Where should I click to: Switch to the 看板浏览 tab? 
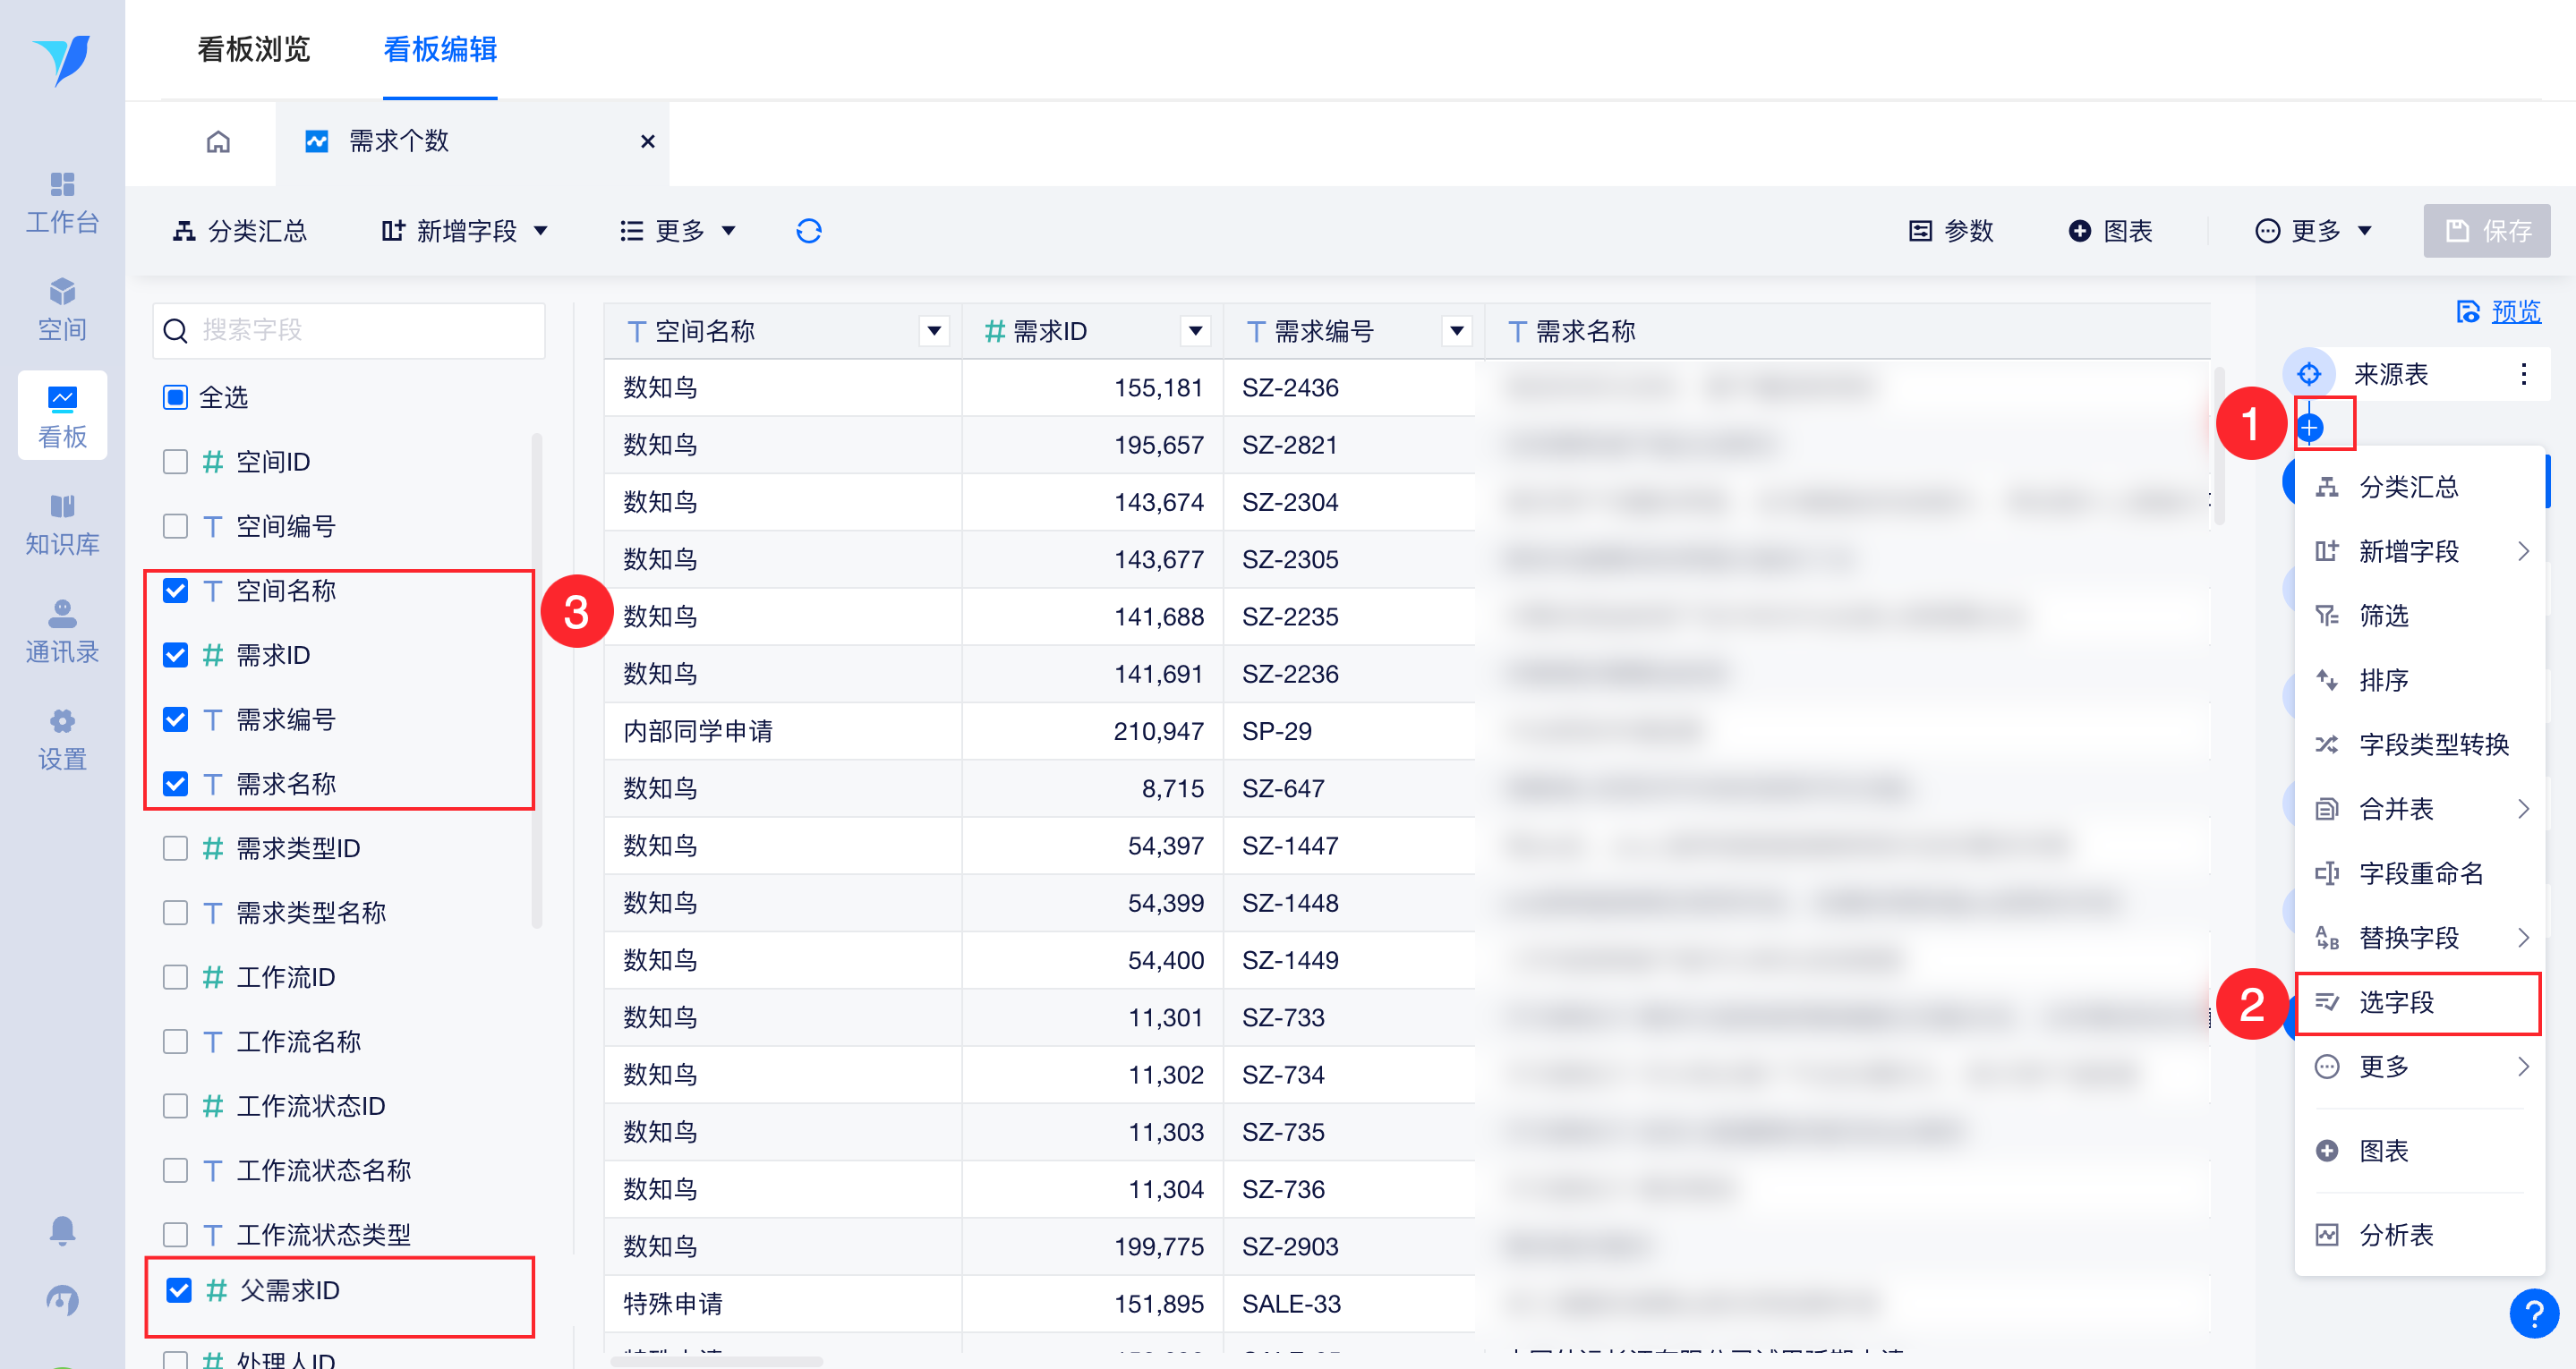coord(253,48)
